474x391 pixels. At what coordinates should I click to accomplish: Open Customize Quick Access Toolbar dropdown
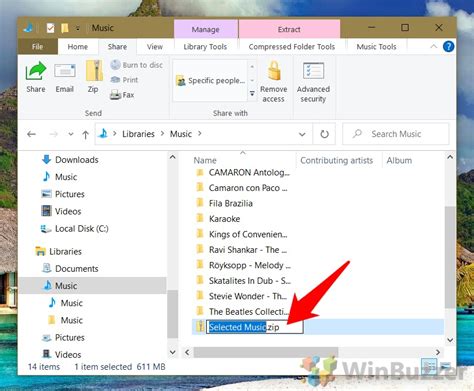(78, 29)
